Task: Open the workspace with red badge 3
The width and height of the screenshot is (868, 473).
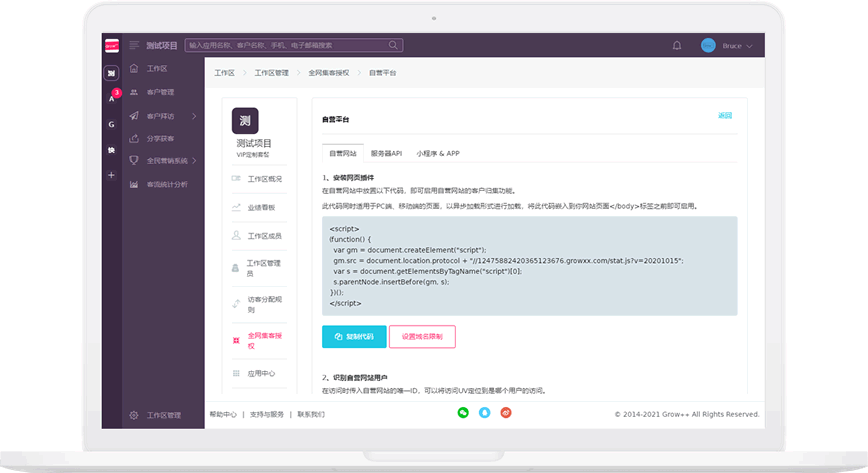Action: (112, 98)
